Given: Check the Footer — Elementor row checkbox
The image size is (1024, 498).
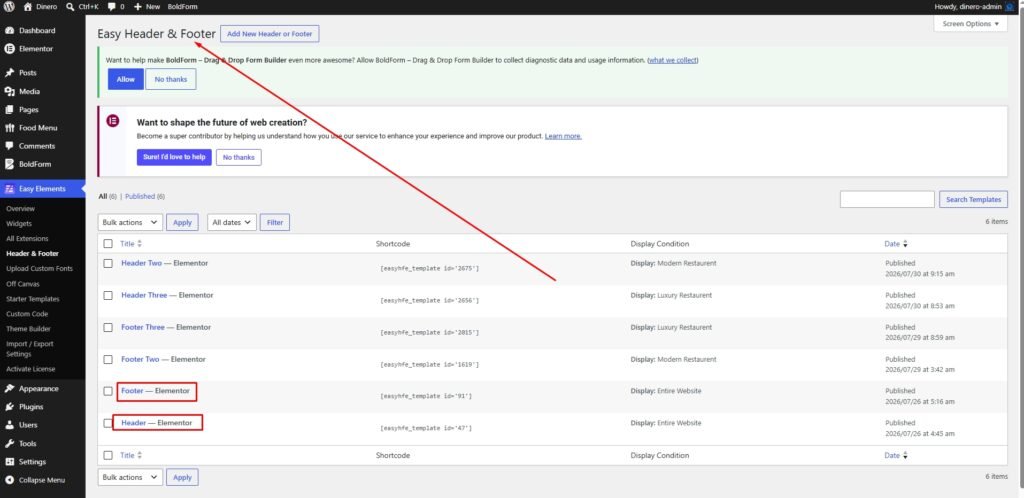Looking at the screenshot, I should [108, 391].
